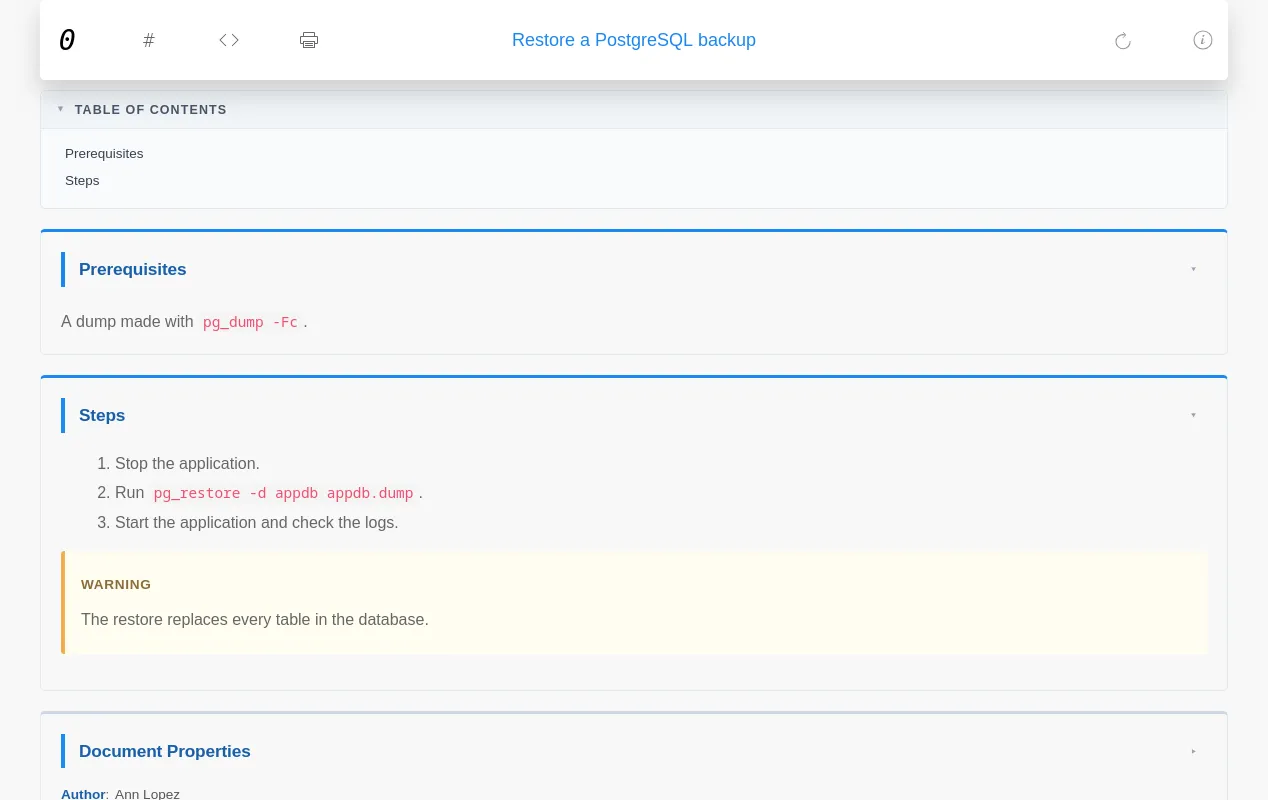The height and width of the screenshot is (800, 1280).
Task: Click the Prerequisites section heading
Action: (133, 269)
